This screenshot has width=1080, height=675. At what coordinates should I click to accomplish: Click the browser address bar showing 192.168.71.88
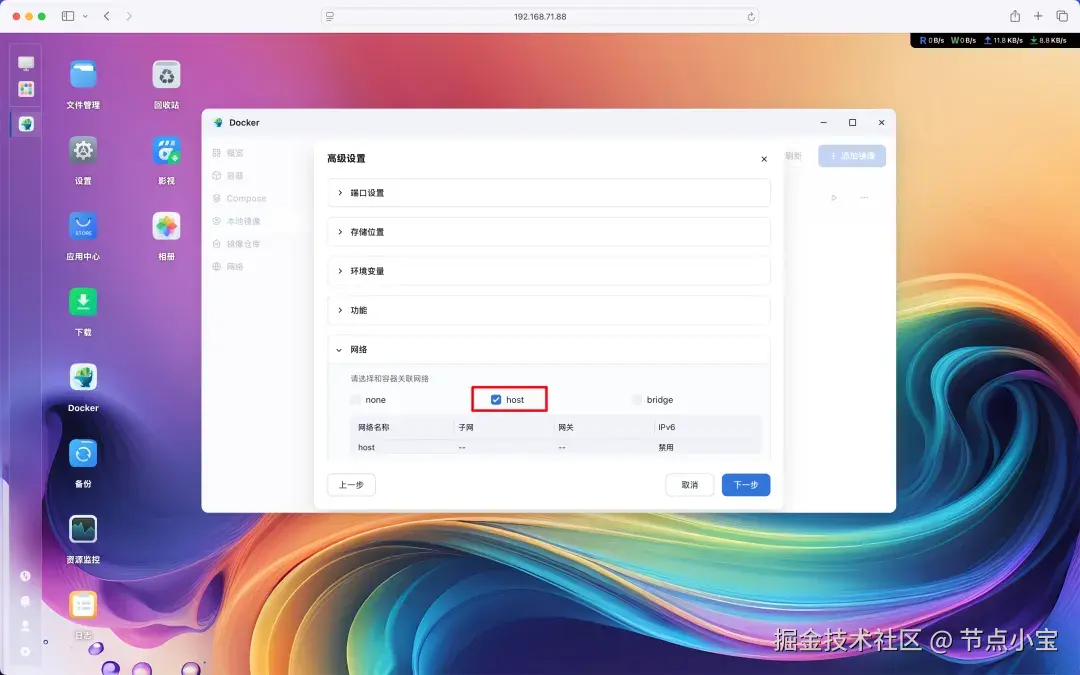(540, 16)
